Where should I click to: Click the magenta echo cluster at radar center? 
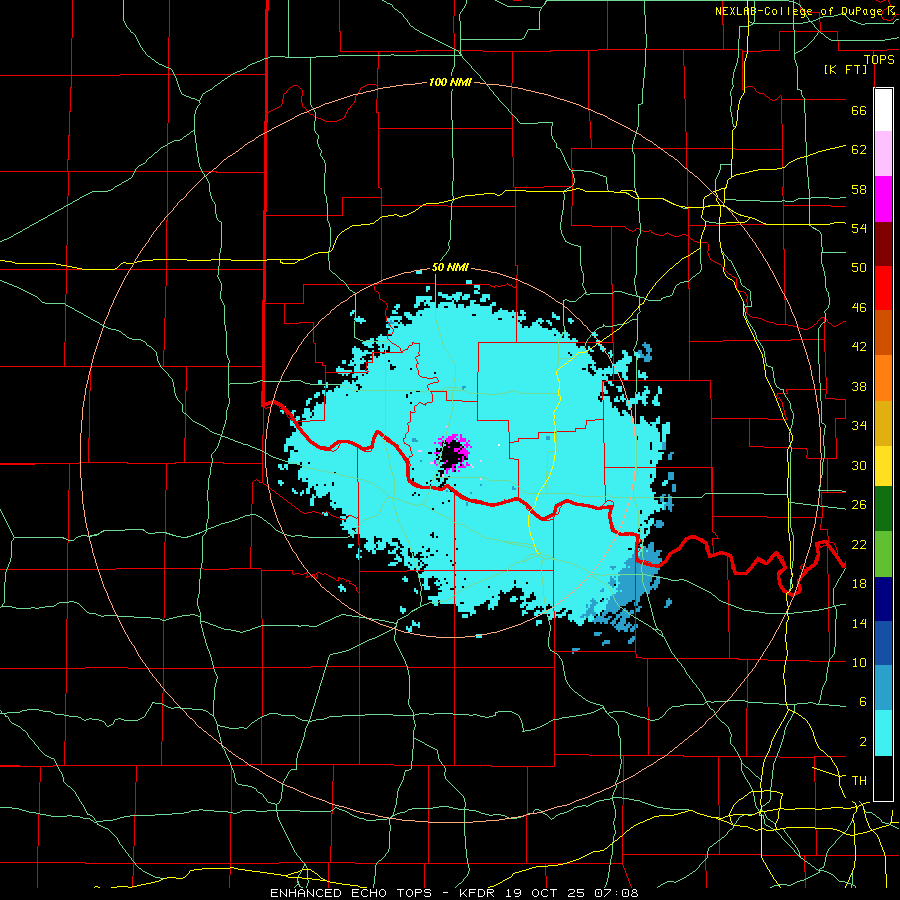pyautogui.click(x=453, y=452)
